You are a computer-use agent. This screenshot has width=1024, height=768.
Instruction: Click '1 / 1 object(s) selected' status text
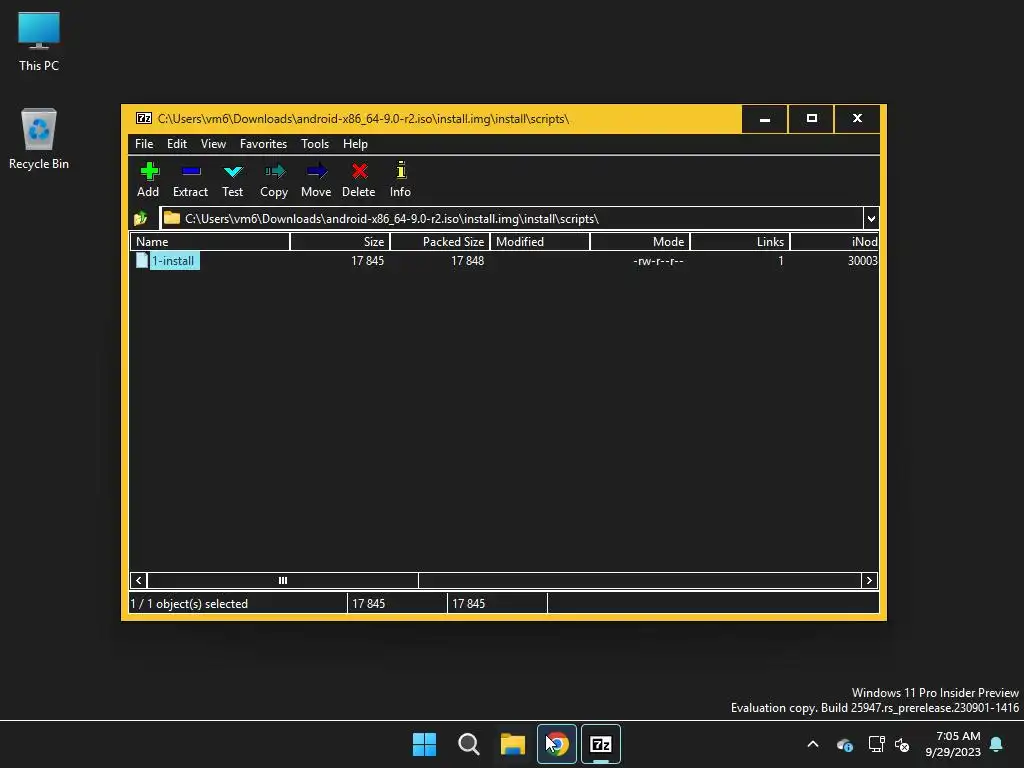(189, 604)
